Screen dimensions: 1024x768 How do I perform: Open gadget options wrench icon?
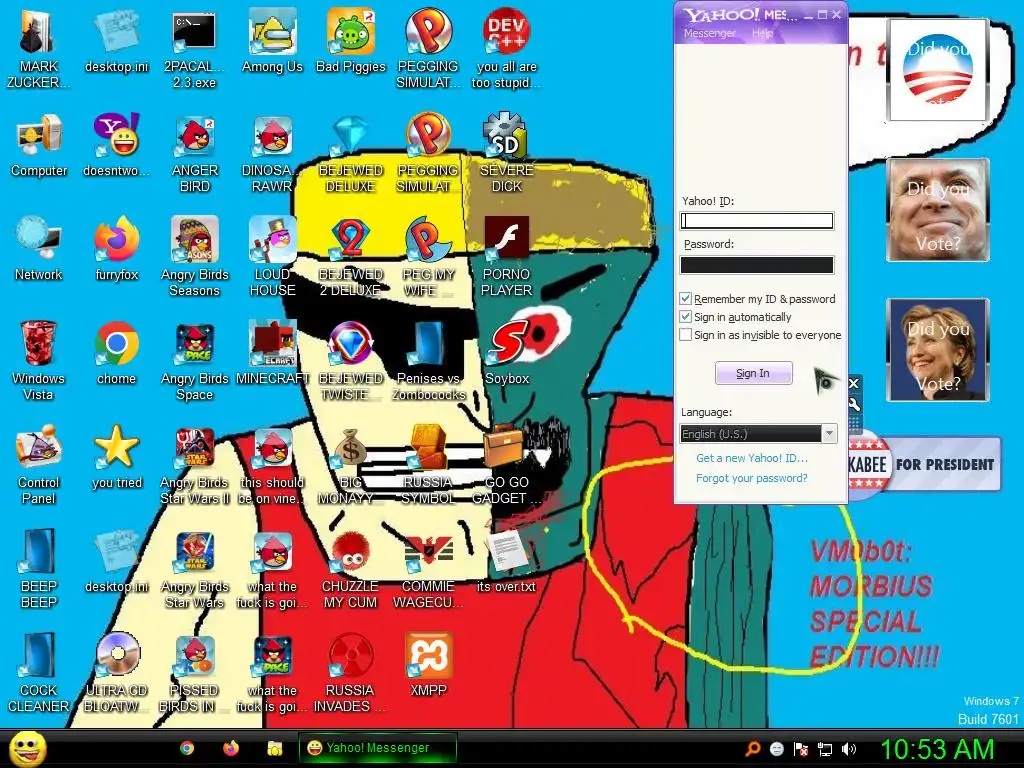854,404
